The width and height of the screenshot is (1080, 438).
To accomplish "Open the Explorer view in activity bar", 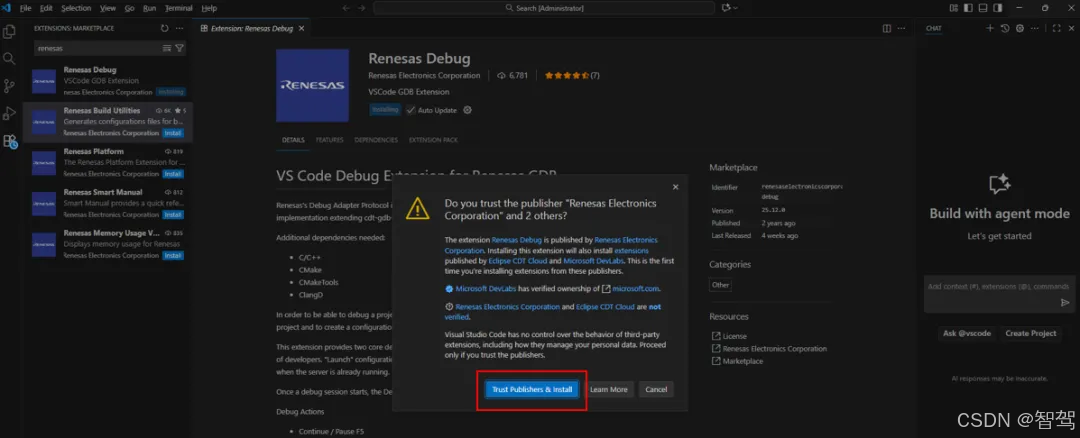I will coord(9,32).
